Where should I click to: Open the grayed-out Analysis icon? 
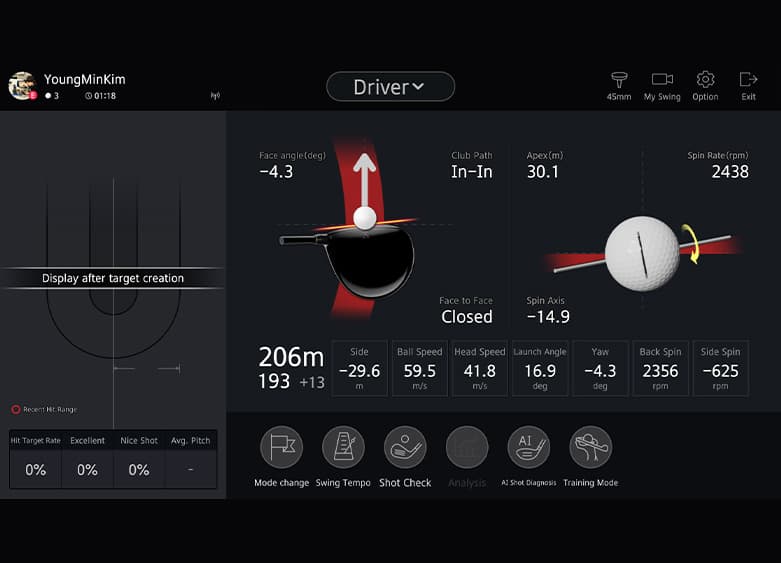tap(467, 447)
